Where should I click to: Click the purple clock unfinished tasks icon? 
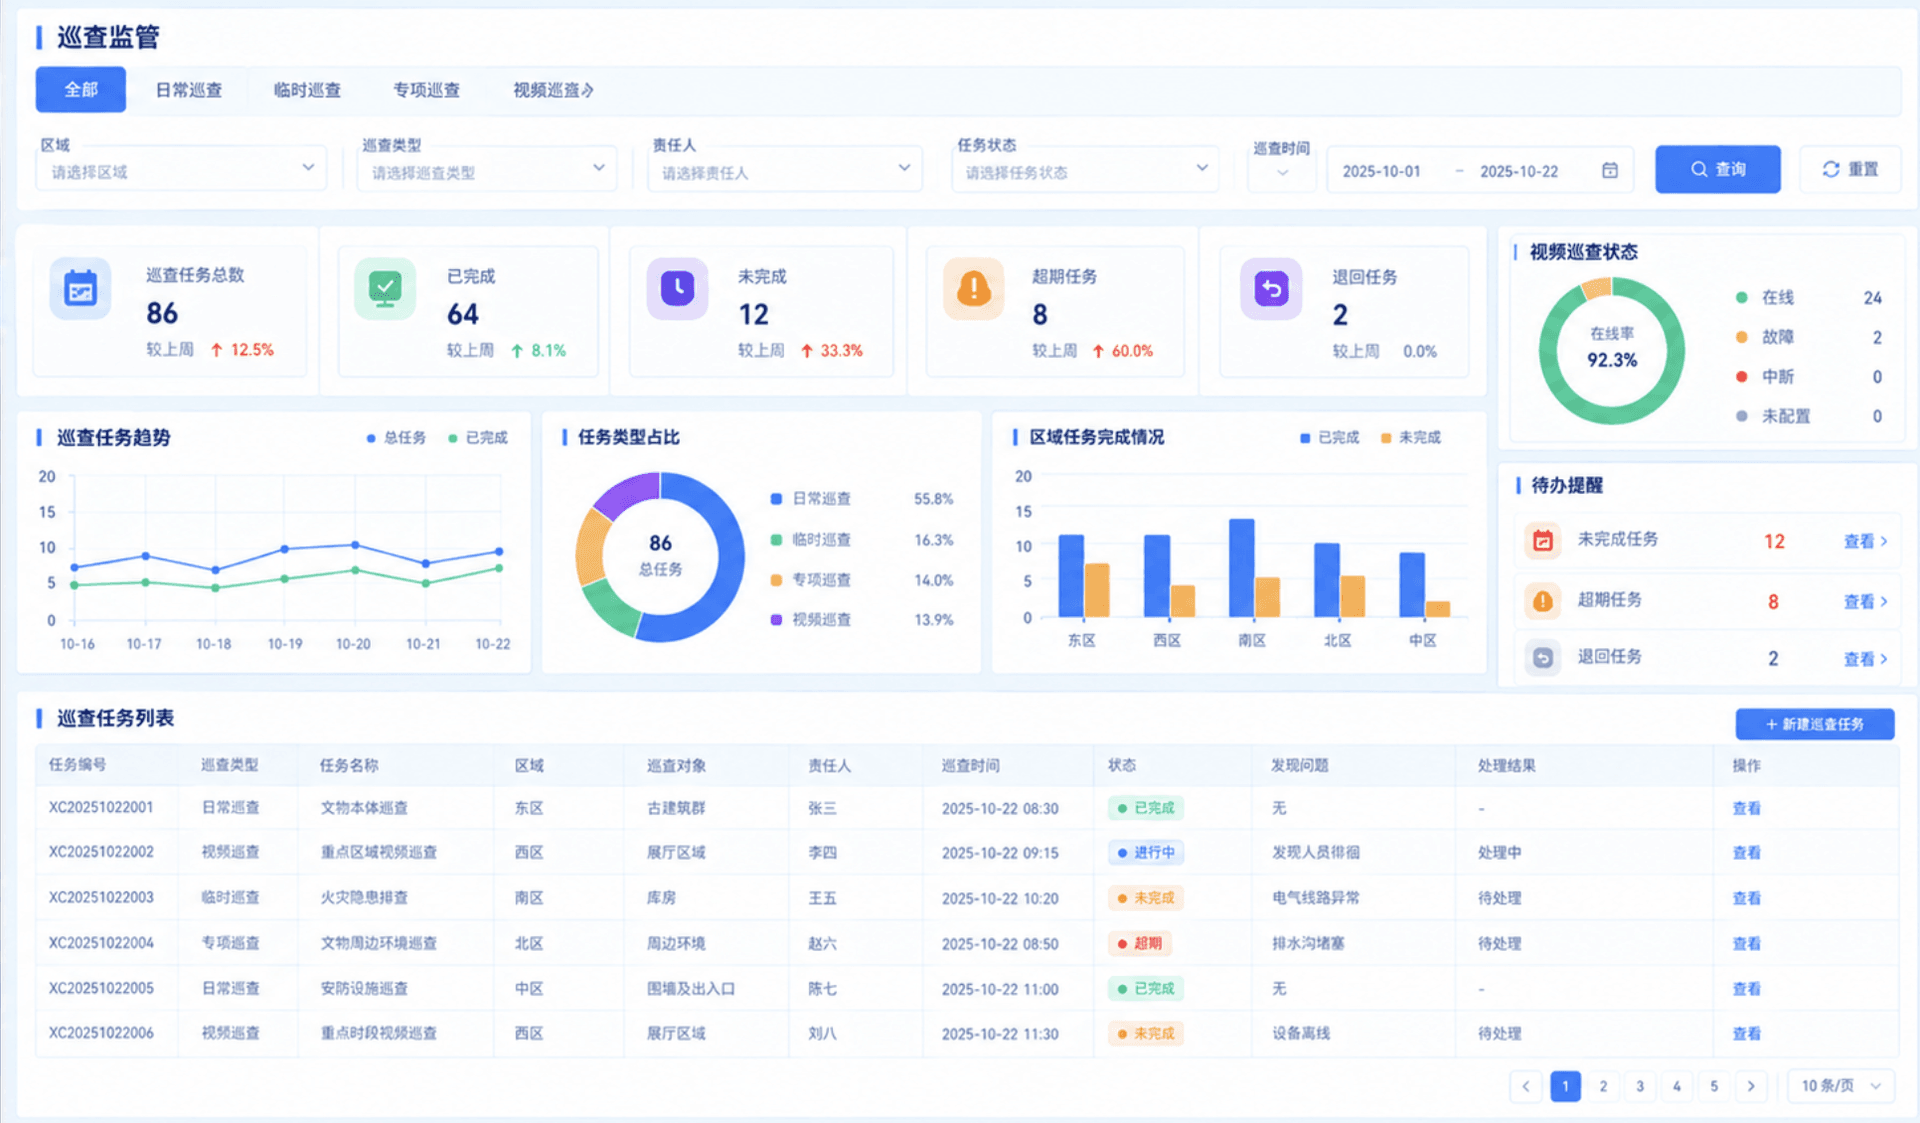(x=677, y=289)
